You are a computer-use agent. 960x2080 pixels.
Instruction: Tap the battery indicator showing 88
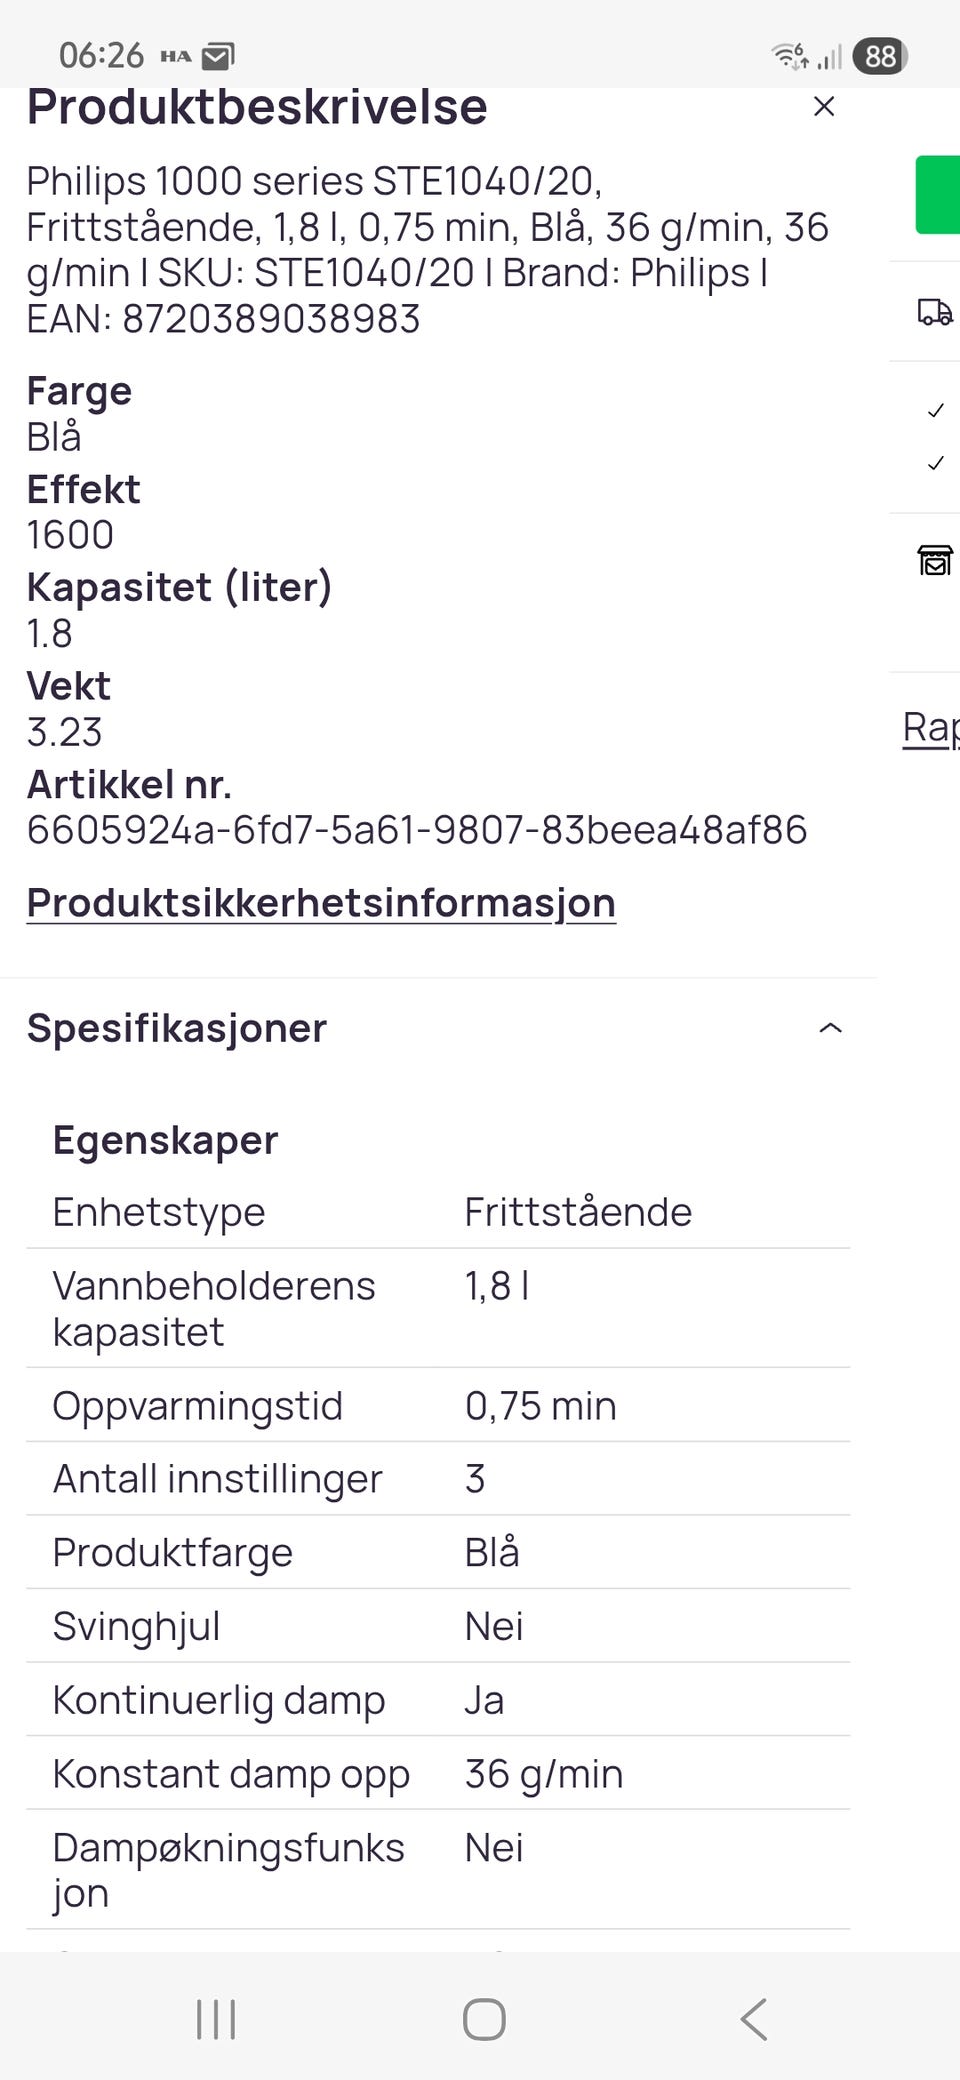[880, 56]
